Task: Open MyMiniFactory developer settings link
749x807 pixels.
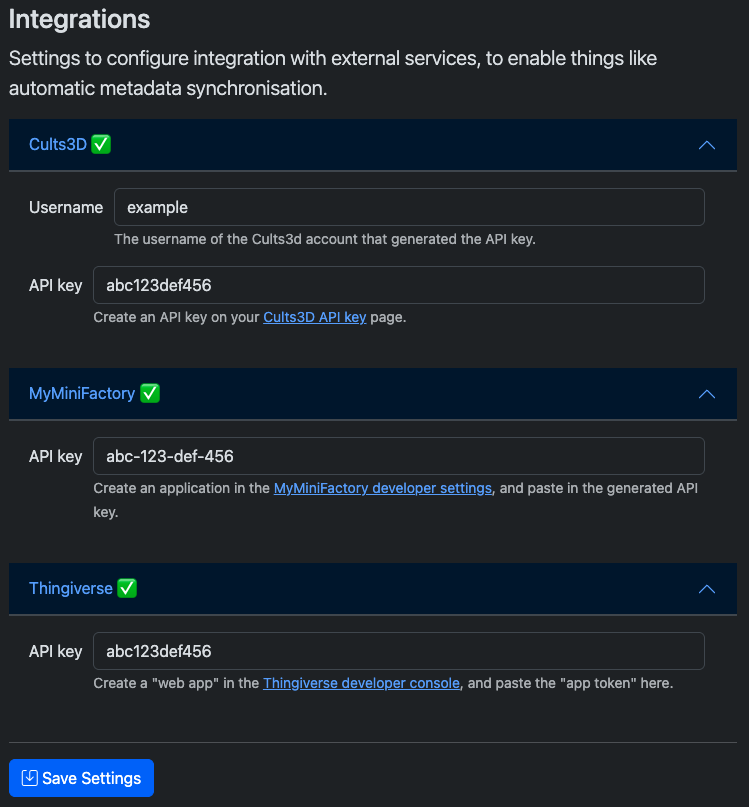Action: (382, 488)
